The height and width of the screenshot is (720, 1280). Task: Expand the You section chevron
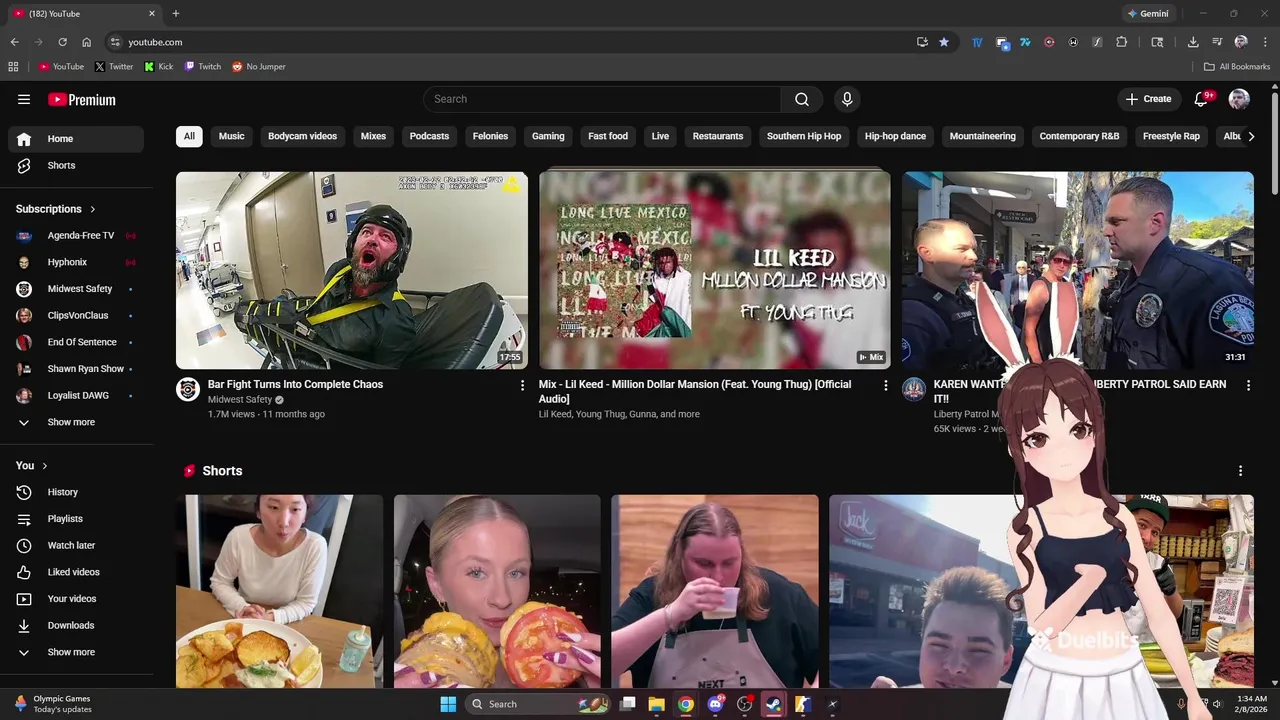click(45, 466)
